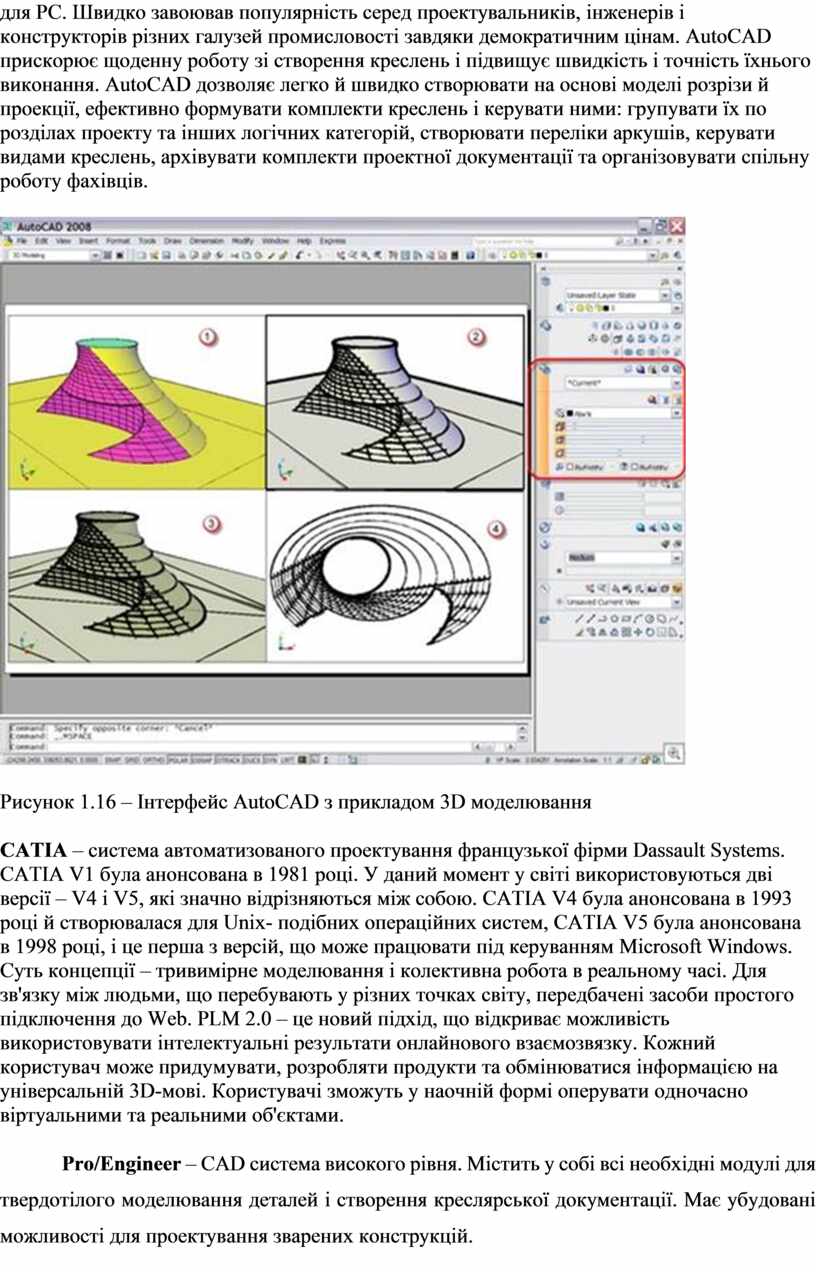Activate the viewport with the magenta shaded model
816x1272 pixels.
[x=137, y=402]
